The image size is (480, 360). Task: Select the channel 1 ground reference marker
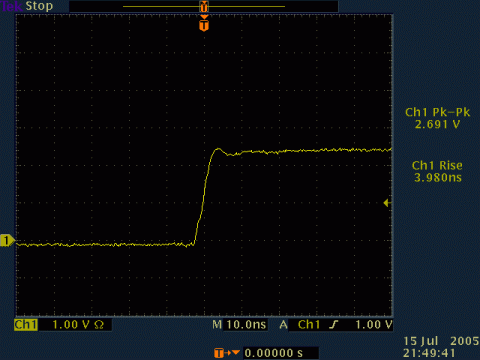click(x=7, y=240)
